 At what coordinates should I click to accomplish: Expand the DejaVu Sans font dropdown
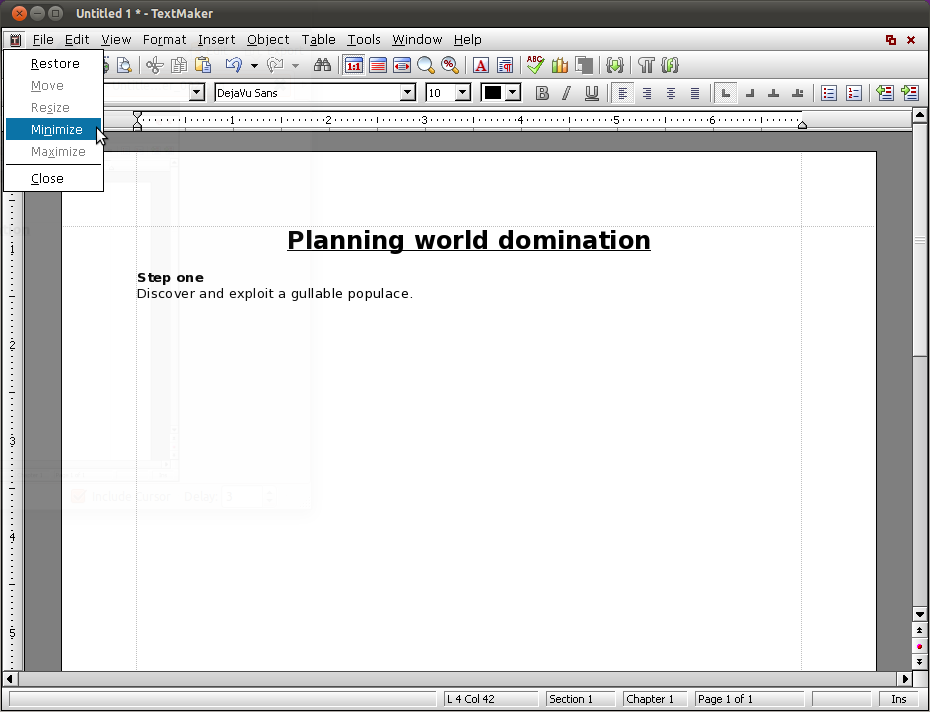tap(407, 93)
